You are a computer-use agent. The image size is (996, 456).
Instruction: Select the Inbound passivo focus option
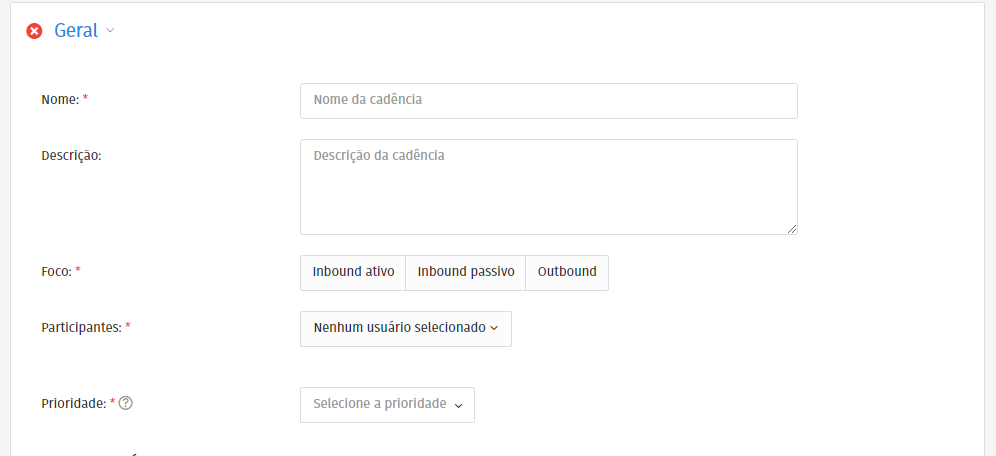point(465,272)
